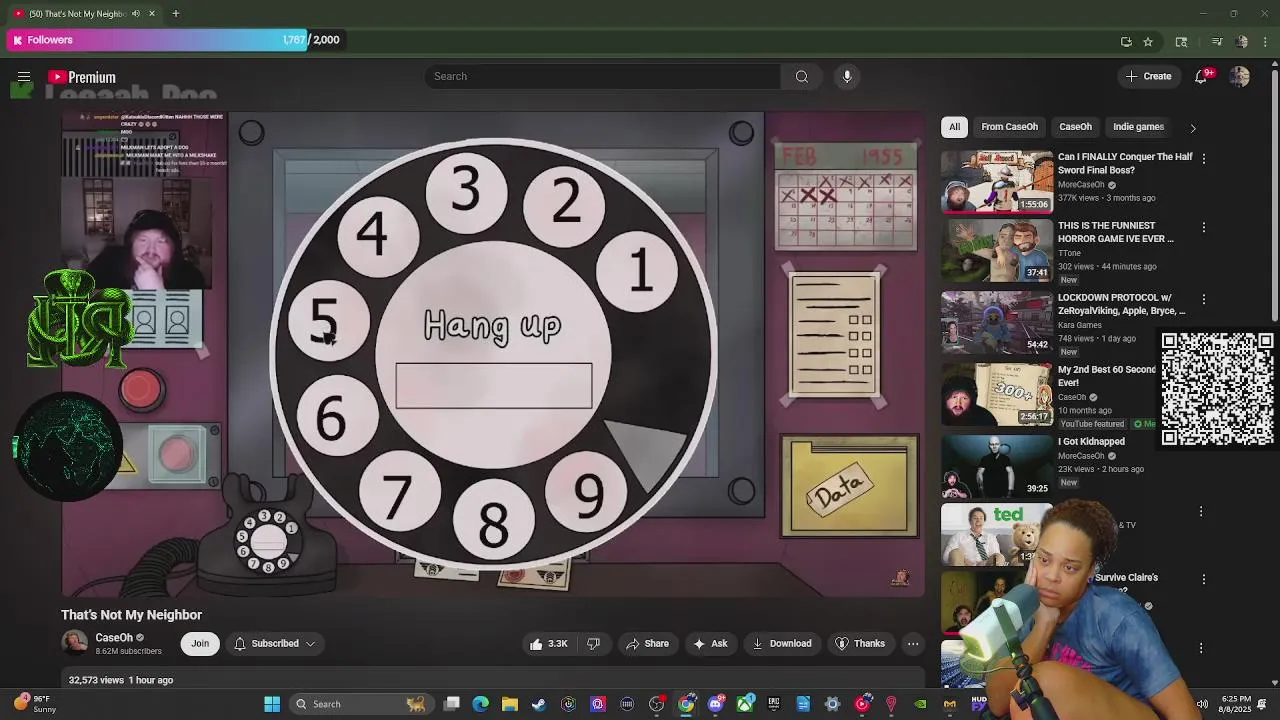Click the video player area

pos(493,354)
